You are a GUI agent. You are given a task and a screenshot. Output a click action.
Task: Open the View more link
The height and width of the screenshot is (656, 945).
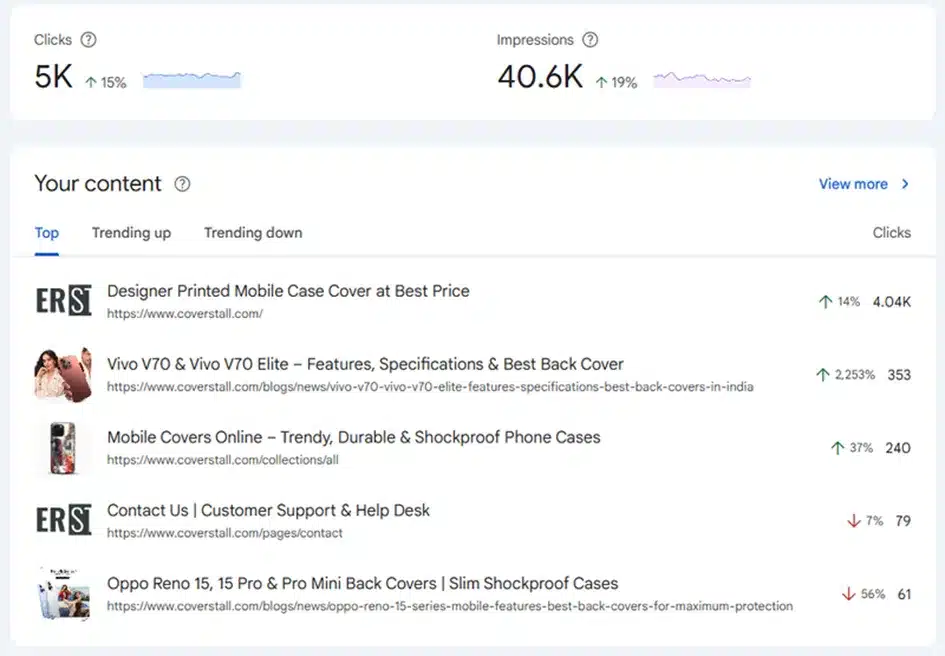853,184
